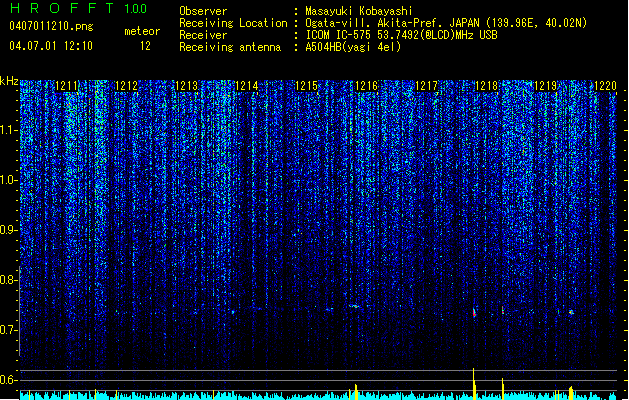
Task: Click the 1214 time marker
Action: coord(246,86)
